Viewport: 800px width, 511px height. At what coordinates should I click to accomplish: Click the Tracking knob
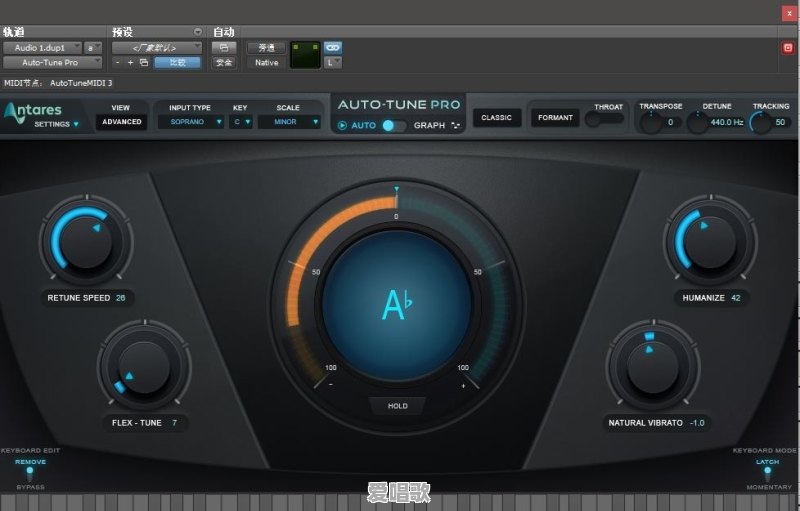[x=760, y=123]
